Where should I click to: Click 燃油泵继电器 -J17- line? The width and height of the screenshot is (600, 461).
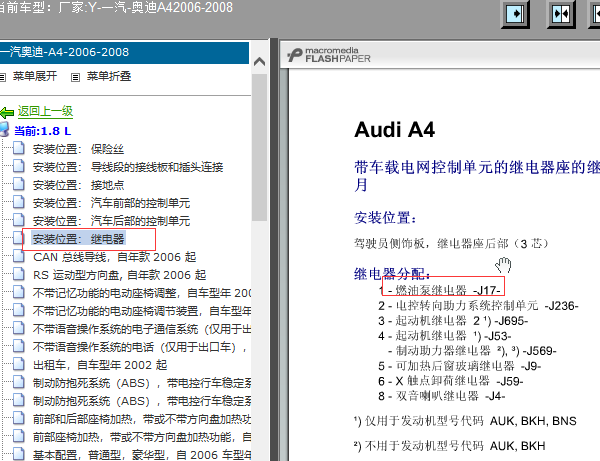(440, 290)
